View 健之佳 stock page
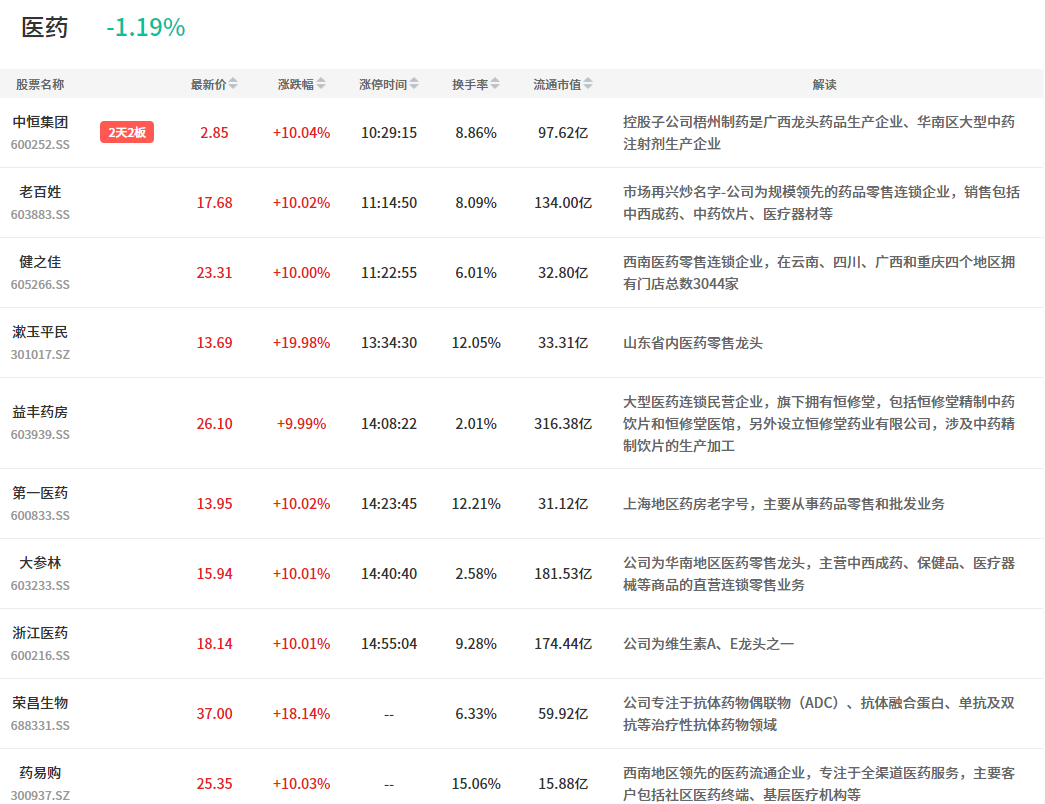Image resolution: width=1045 pixels, height=804 pixels. 40,262
